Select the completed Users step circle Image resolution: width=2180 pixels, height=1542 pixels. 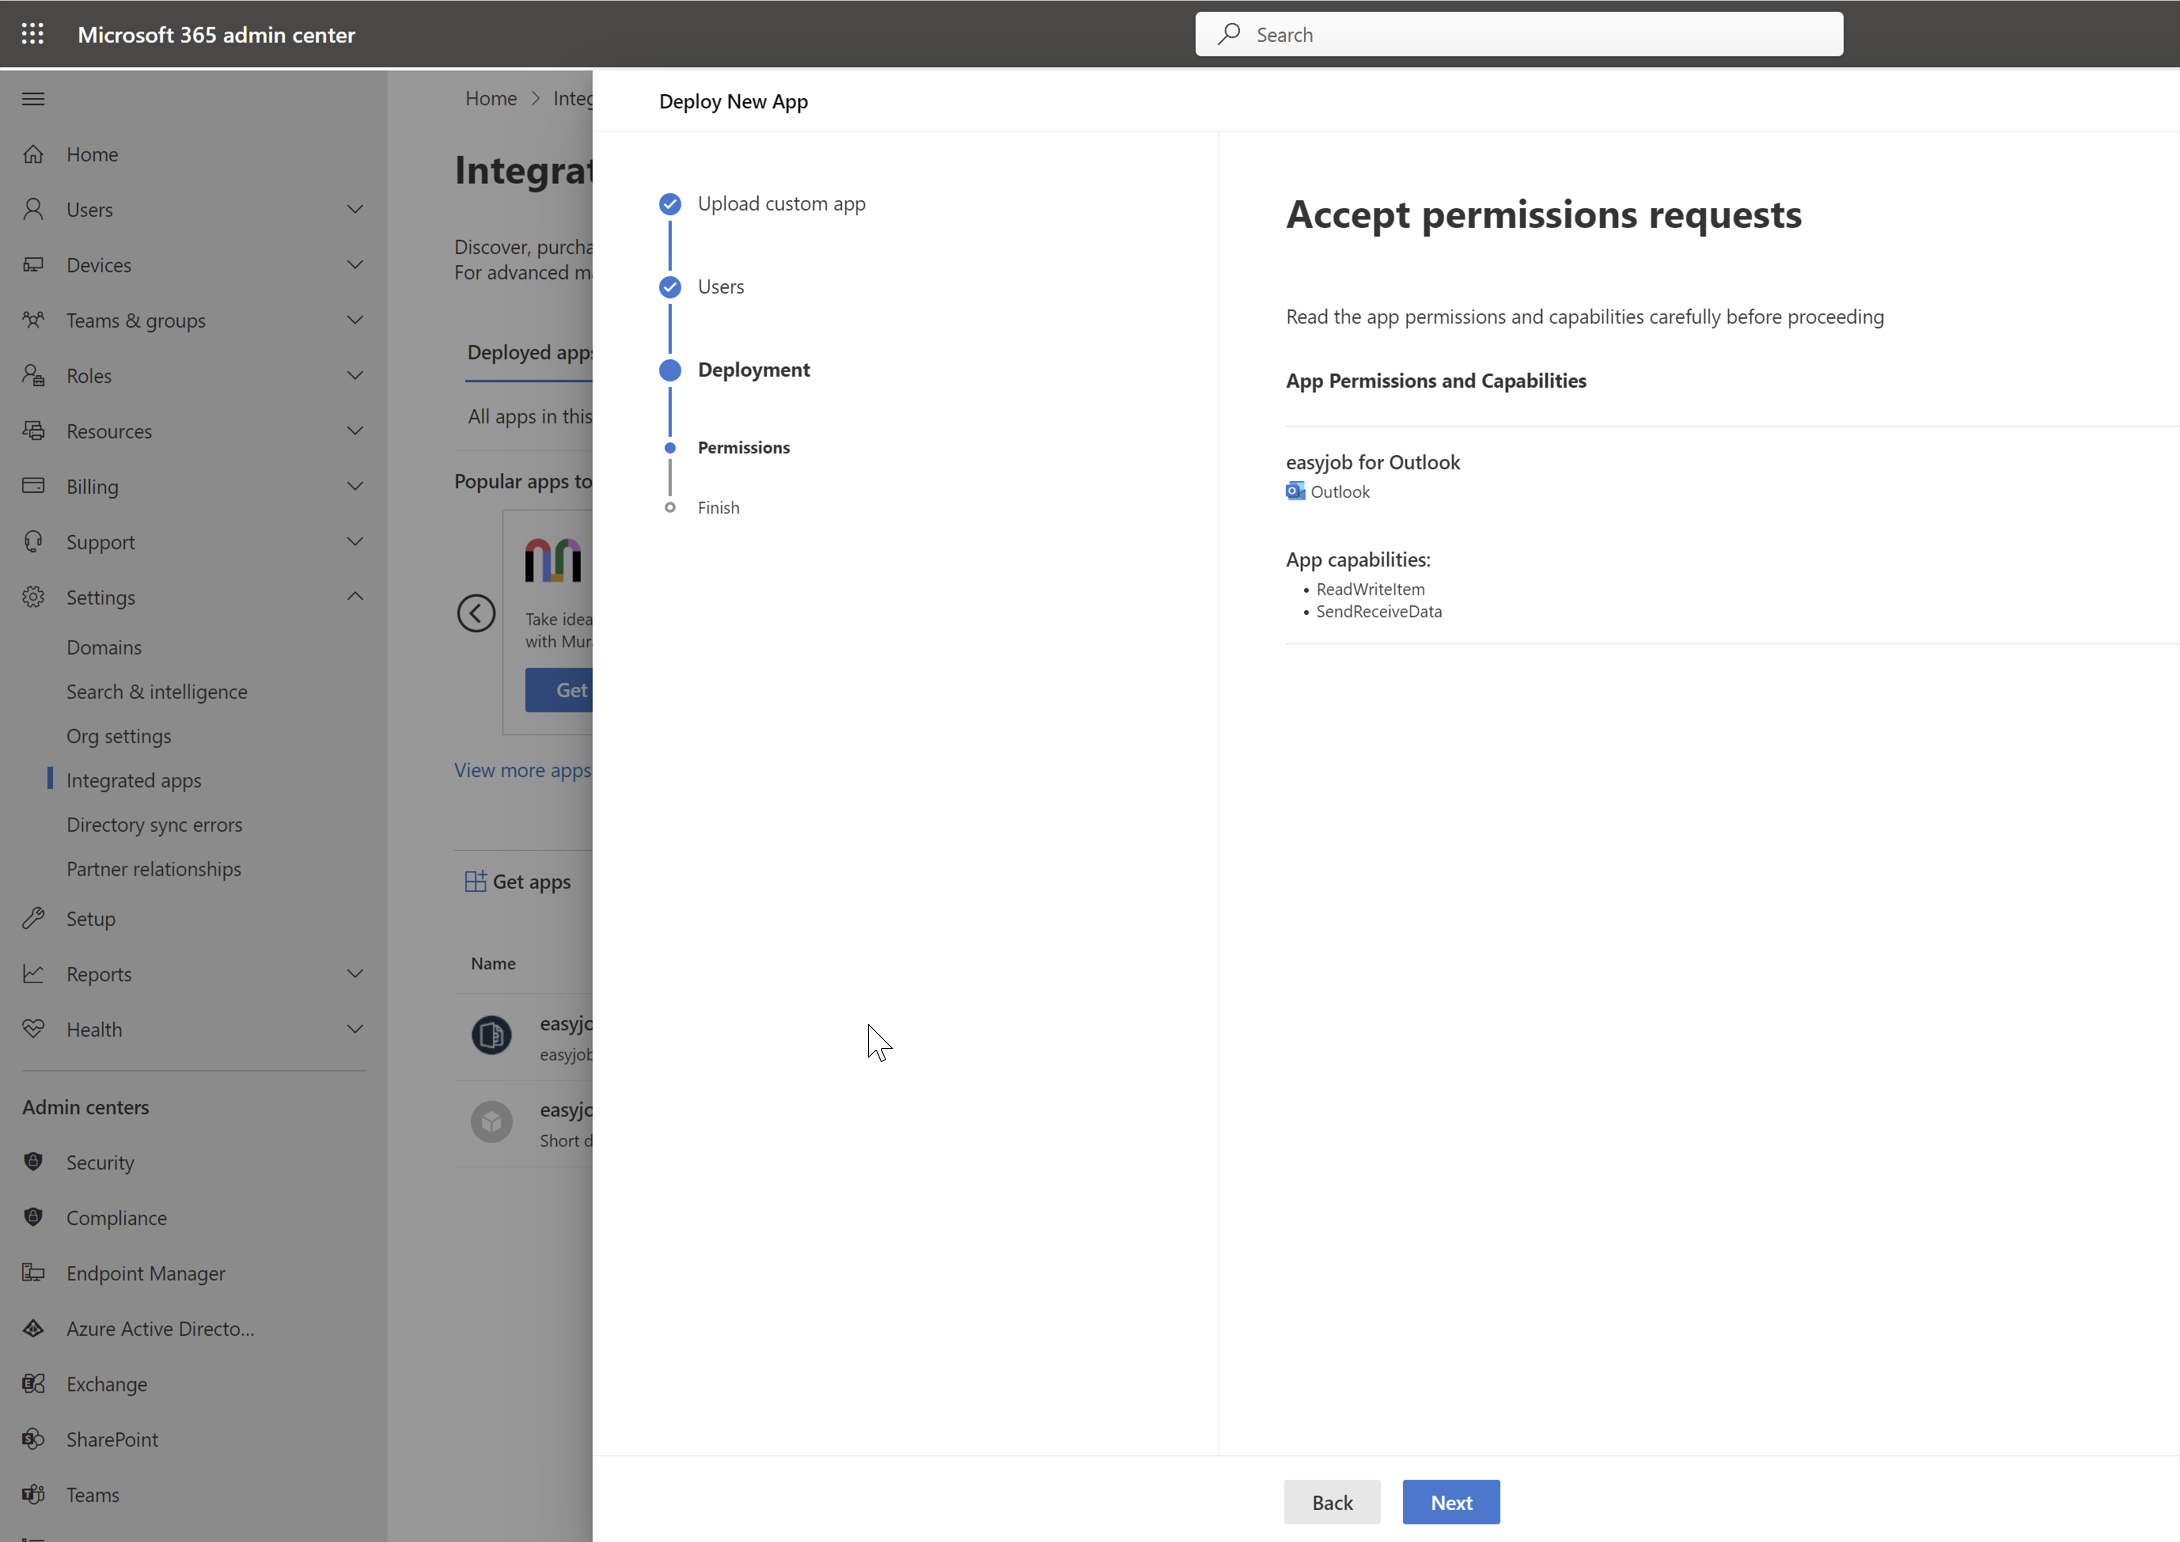(670, 287)
